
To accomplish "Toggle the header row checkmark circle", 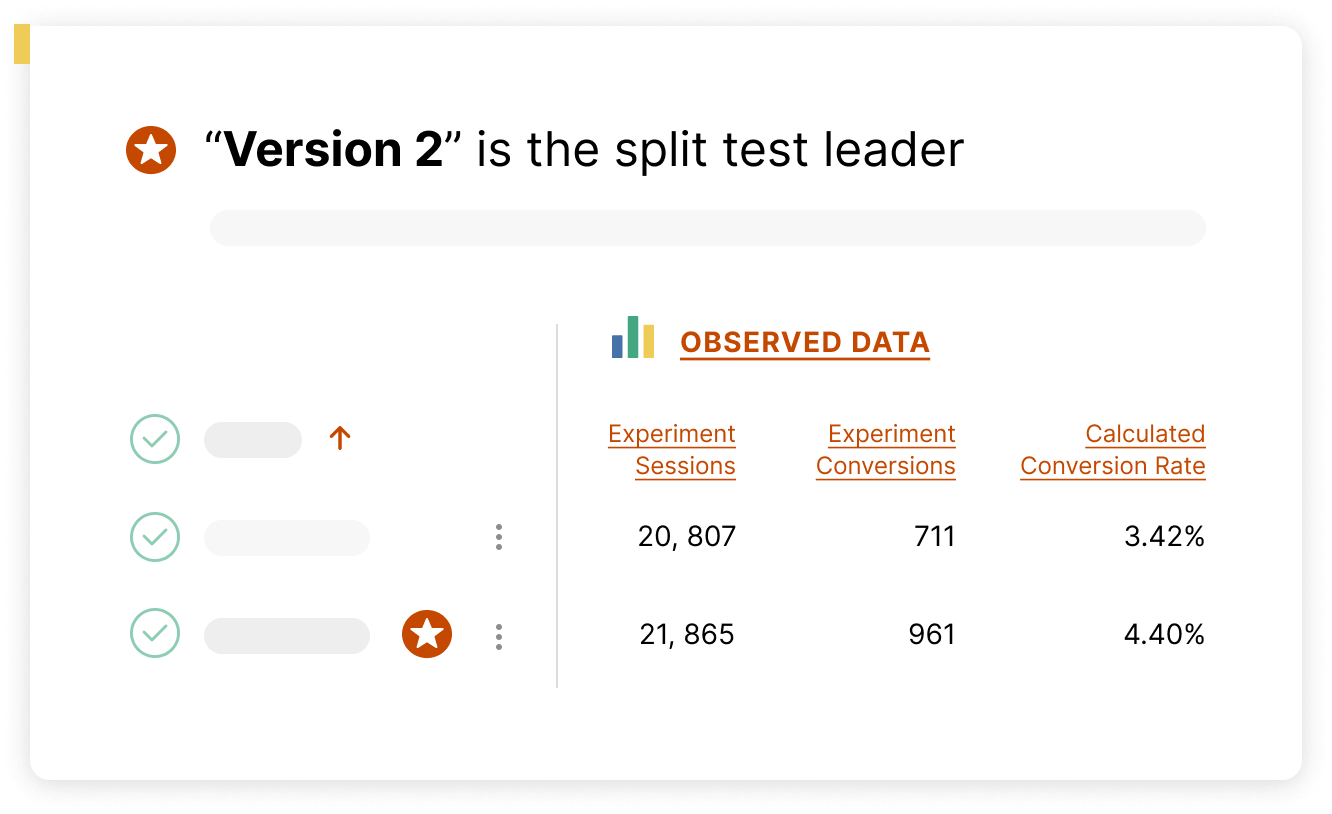I will point(155,439).
